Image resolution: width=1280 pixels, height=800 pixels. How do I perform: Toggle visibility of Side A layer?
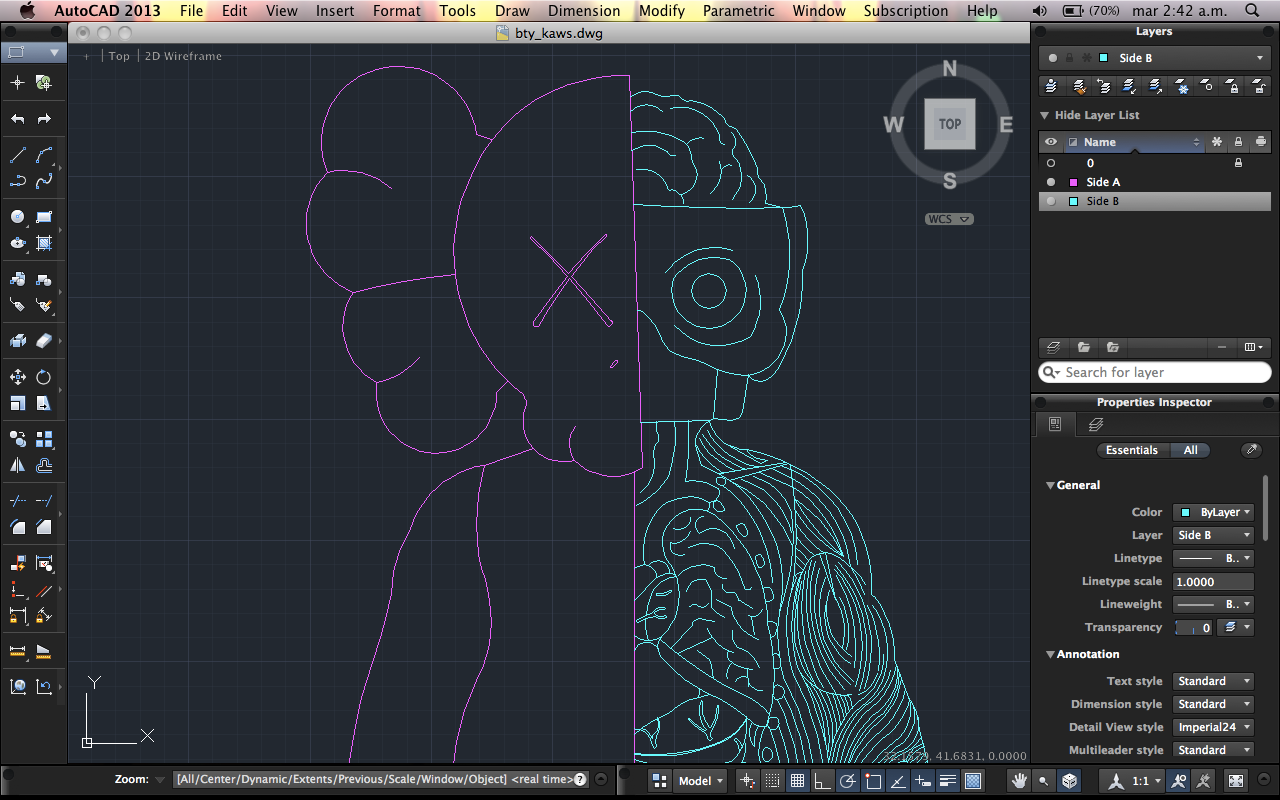[1051, 182]
